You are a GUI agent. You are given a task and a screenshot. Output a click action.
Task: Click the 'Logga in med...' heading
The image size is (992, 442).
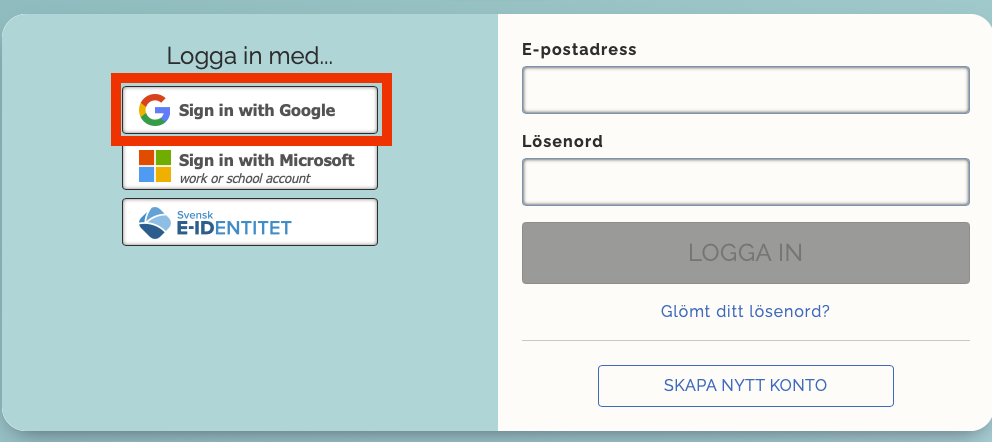(250, 56)
